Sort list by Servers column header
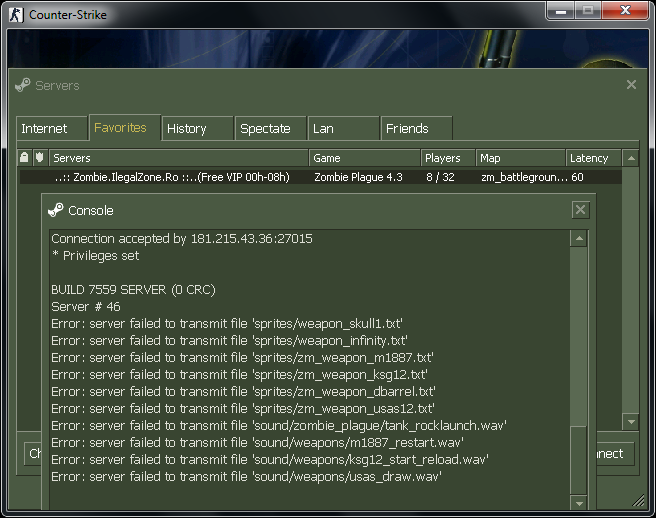This screenshot has width=656, height=518. click(x=179, y=158)
